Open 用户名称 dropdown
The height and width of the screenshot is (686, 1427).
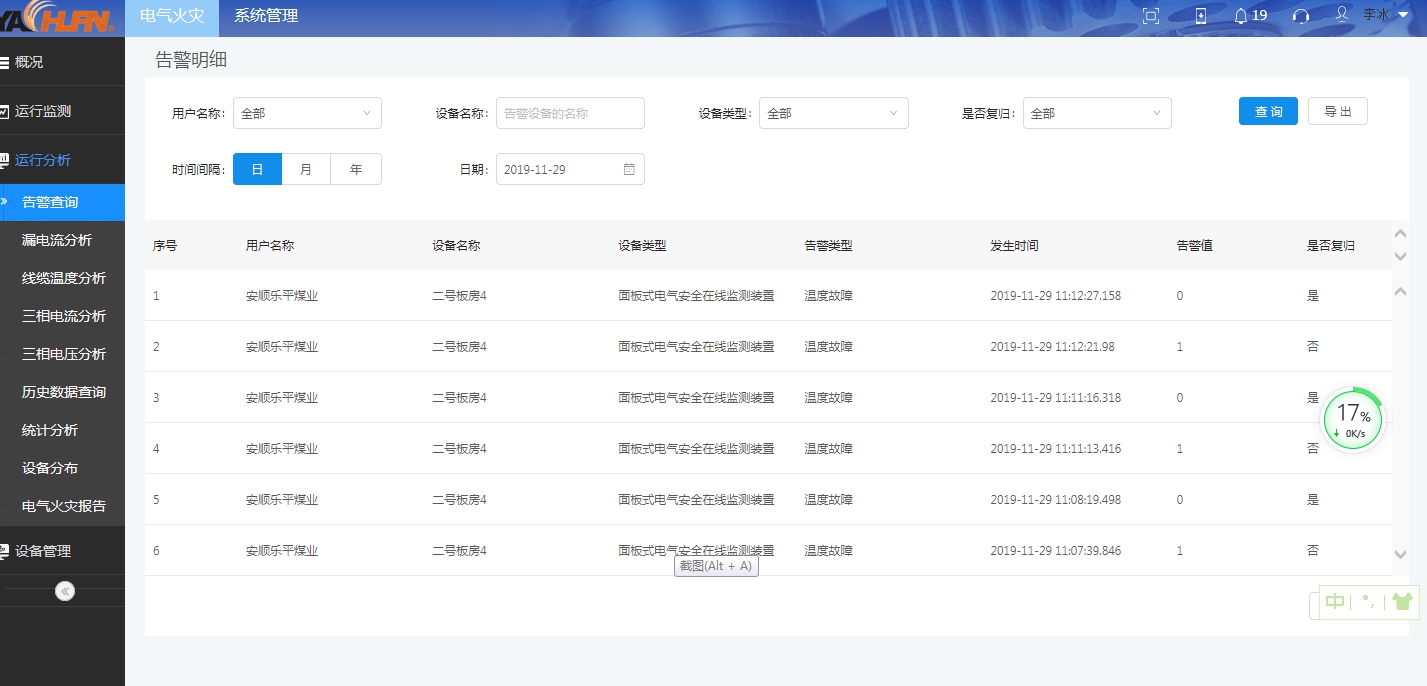tap(307, 113)
